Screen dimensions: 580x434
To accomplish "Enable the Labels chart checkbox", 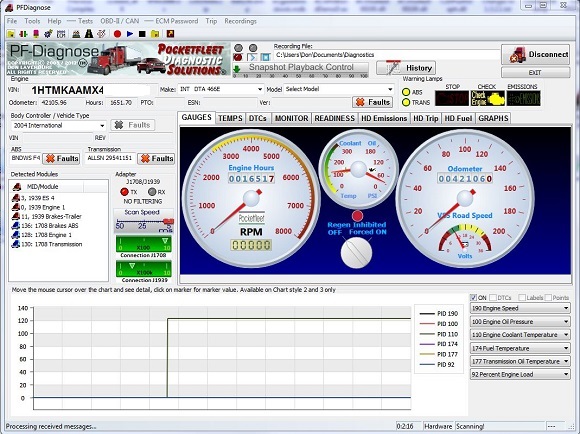I will (x=522, y=297).
